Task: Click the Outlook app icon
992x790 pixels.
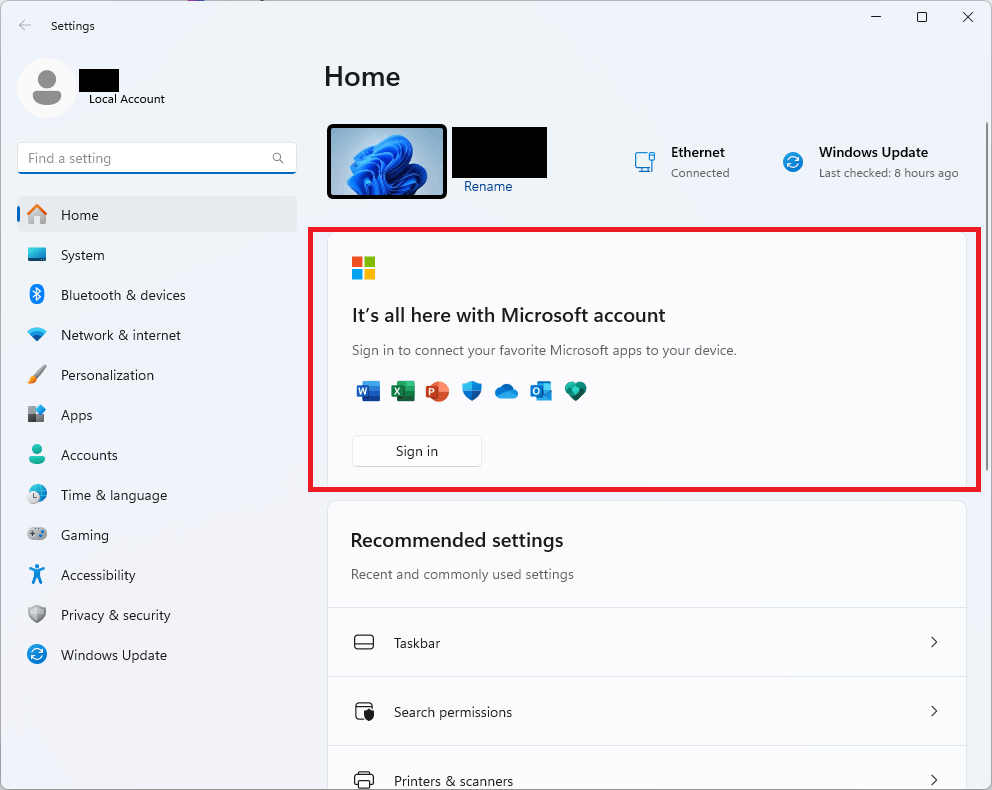Action: point(541,392)
